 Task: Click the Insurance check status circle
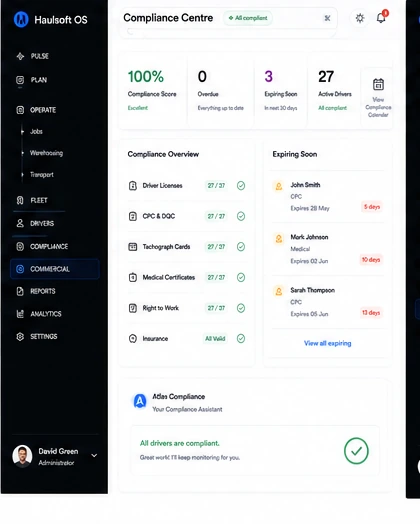[x=241, y=339]
